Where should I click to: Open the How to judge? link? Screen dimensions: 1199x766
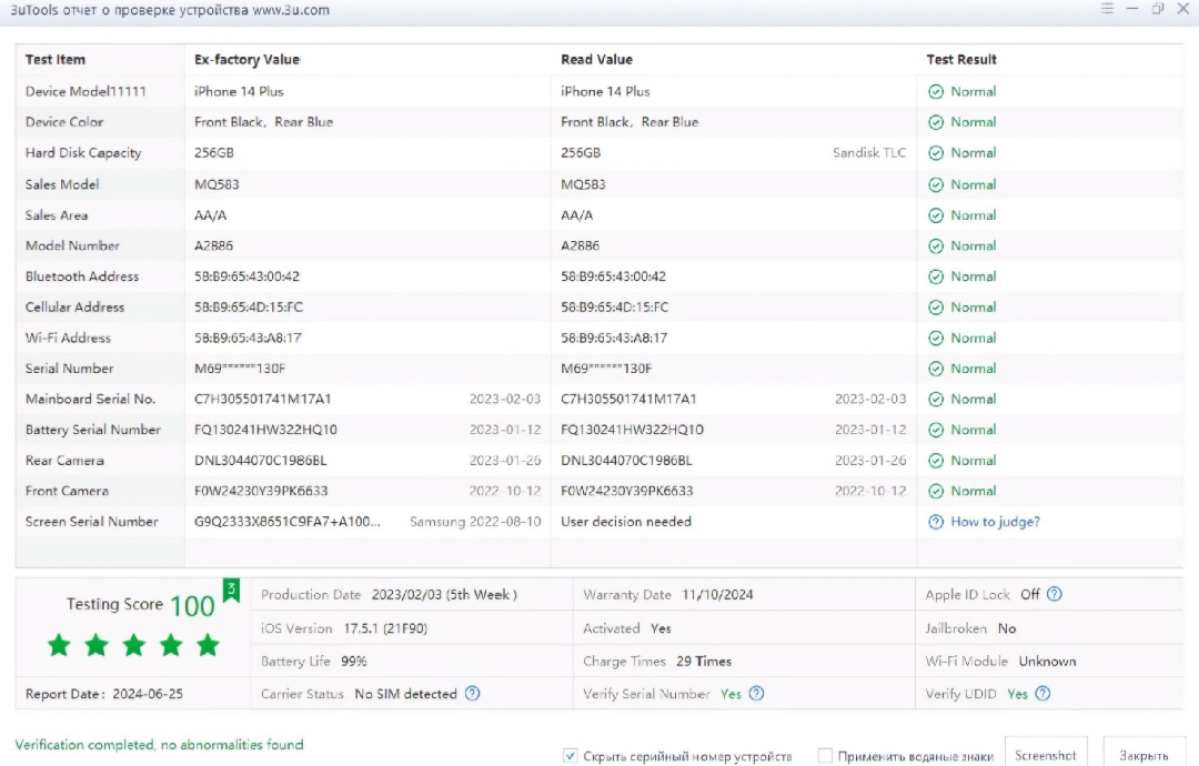pyautogui.click(x=995, y=521)
